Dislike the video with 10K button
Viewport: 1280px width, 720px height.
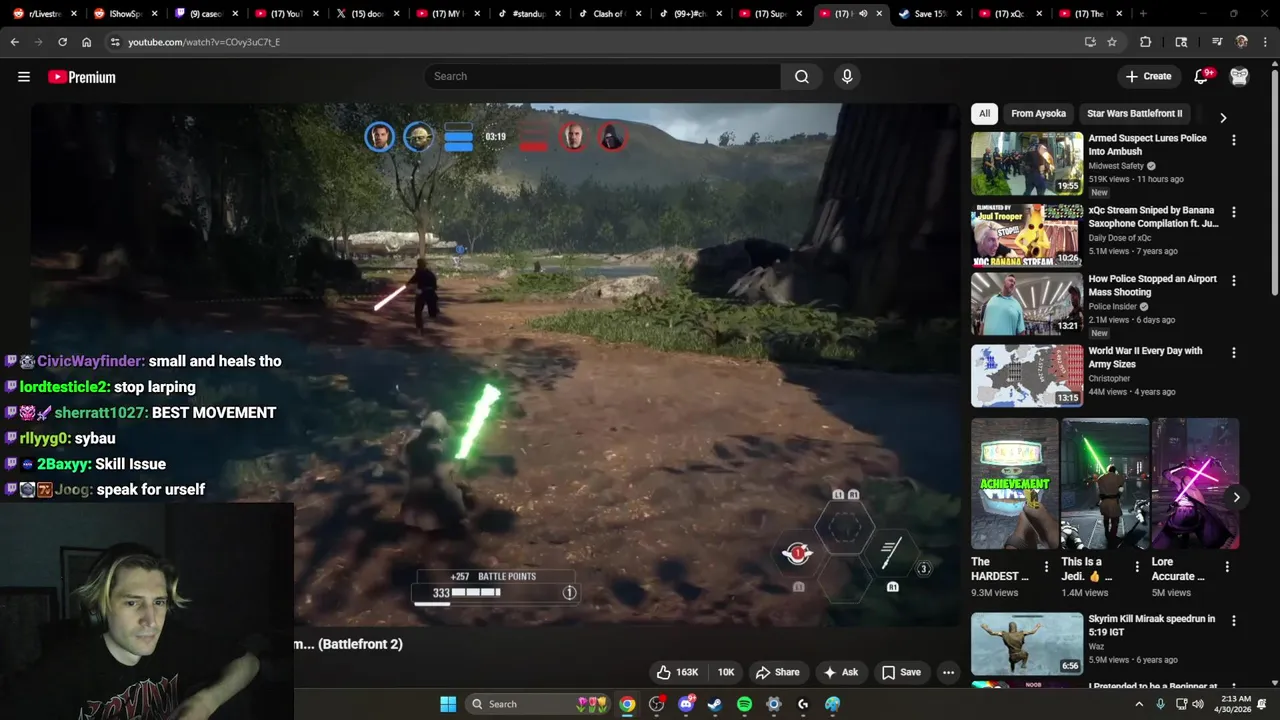tap(726, 672)
